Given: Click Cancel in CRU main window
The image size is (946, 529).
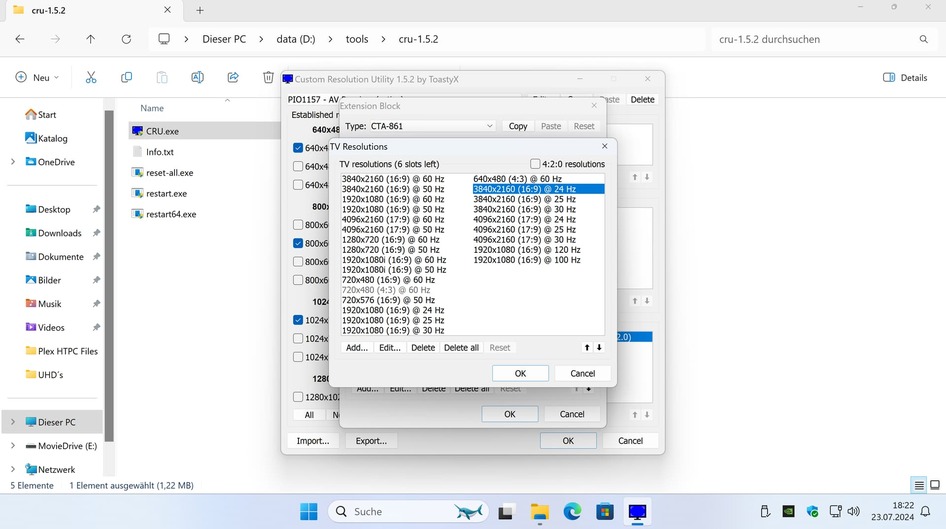Looking at the screenshot, I should coord(630,441).
